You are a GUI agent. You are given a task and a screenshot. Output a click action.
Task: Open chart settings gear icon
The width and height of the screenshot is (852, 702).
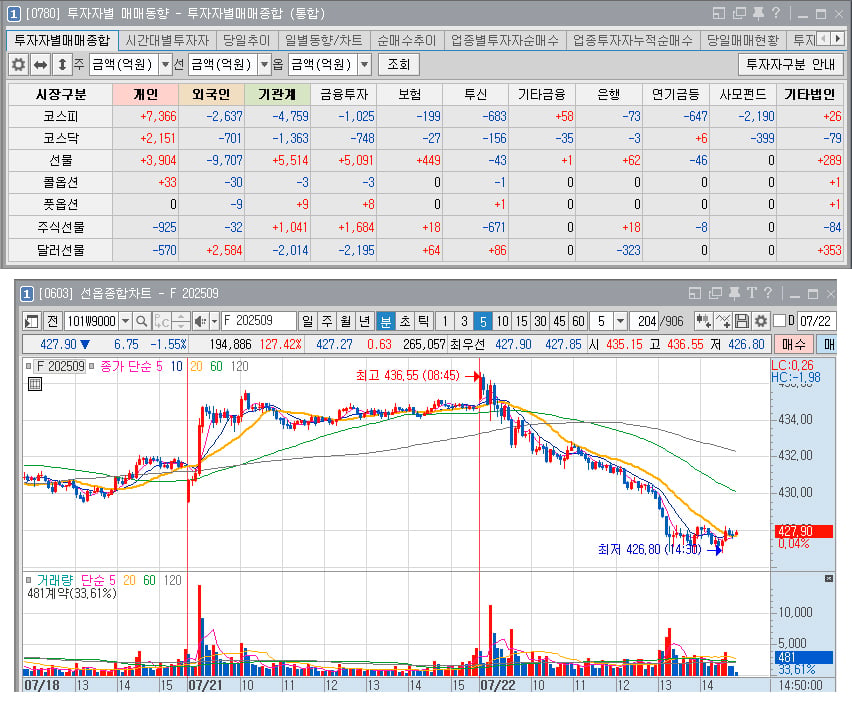[761, 321]
